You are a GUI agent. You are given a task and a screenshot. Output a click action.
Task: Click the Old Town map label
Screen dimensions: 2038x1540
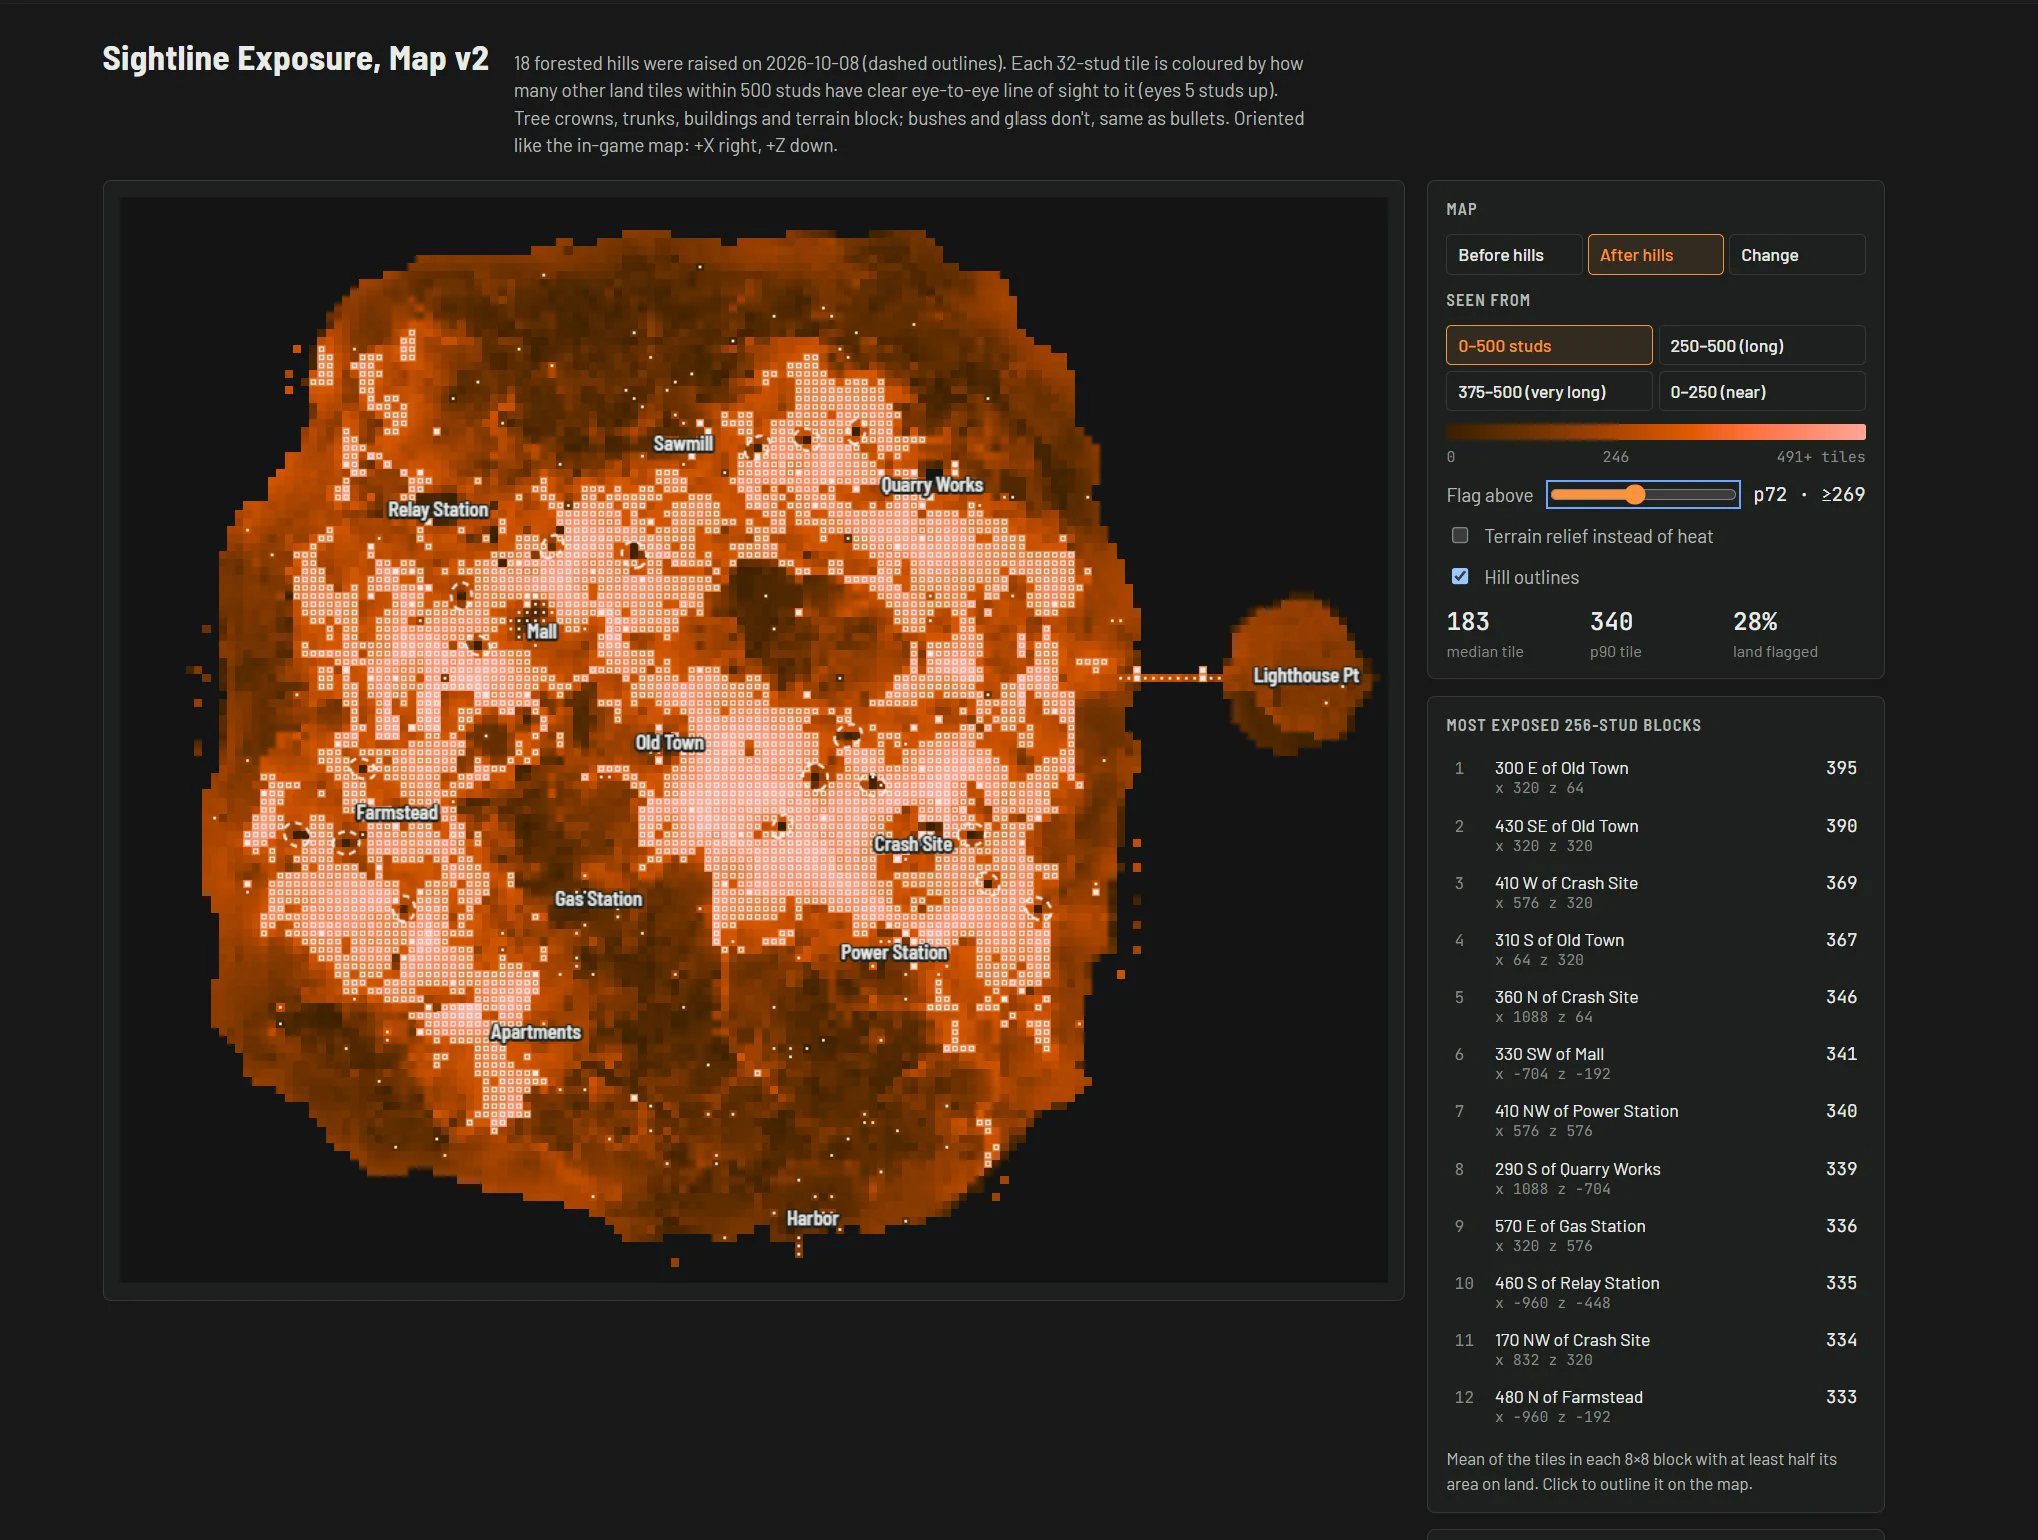(x=670, y=743)
